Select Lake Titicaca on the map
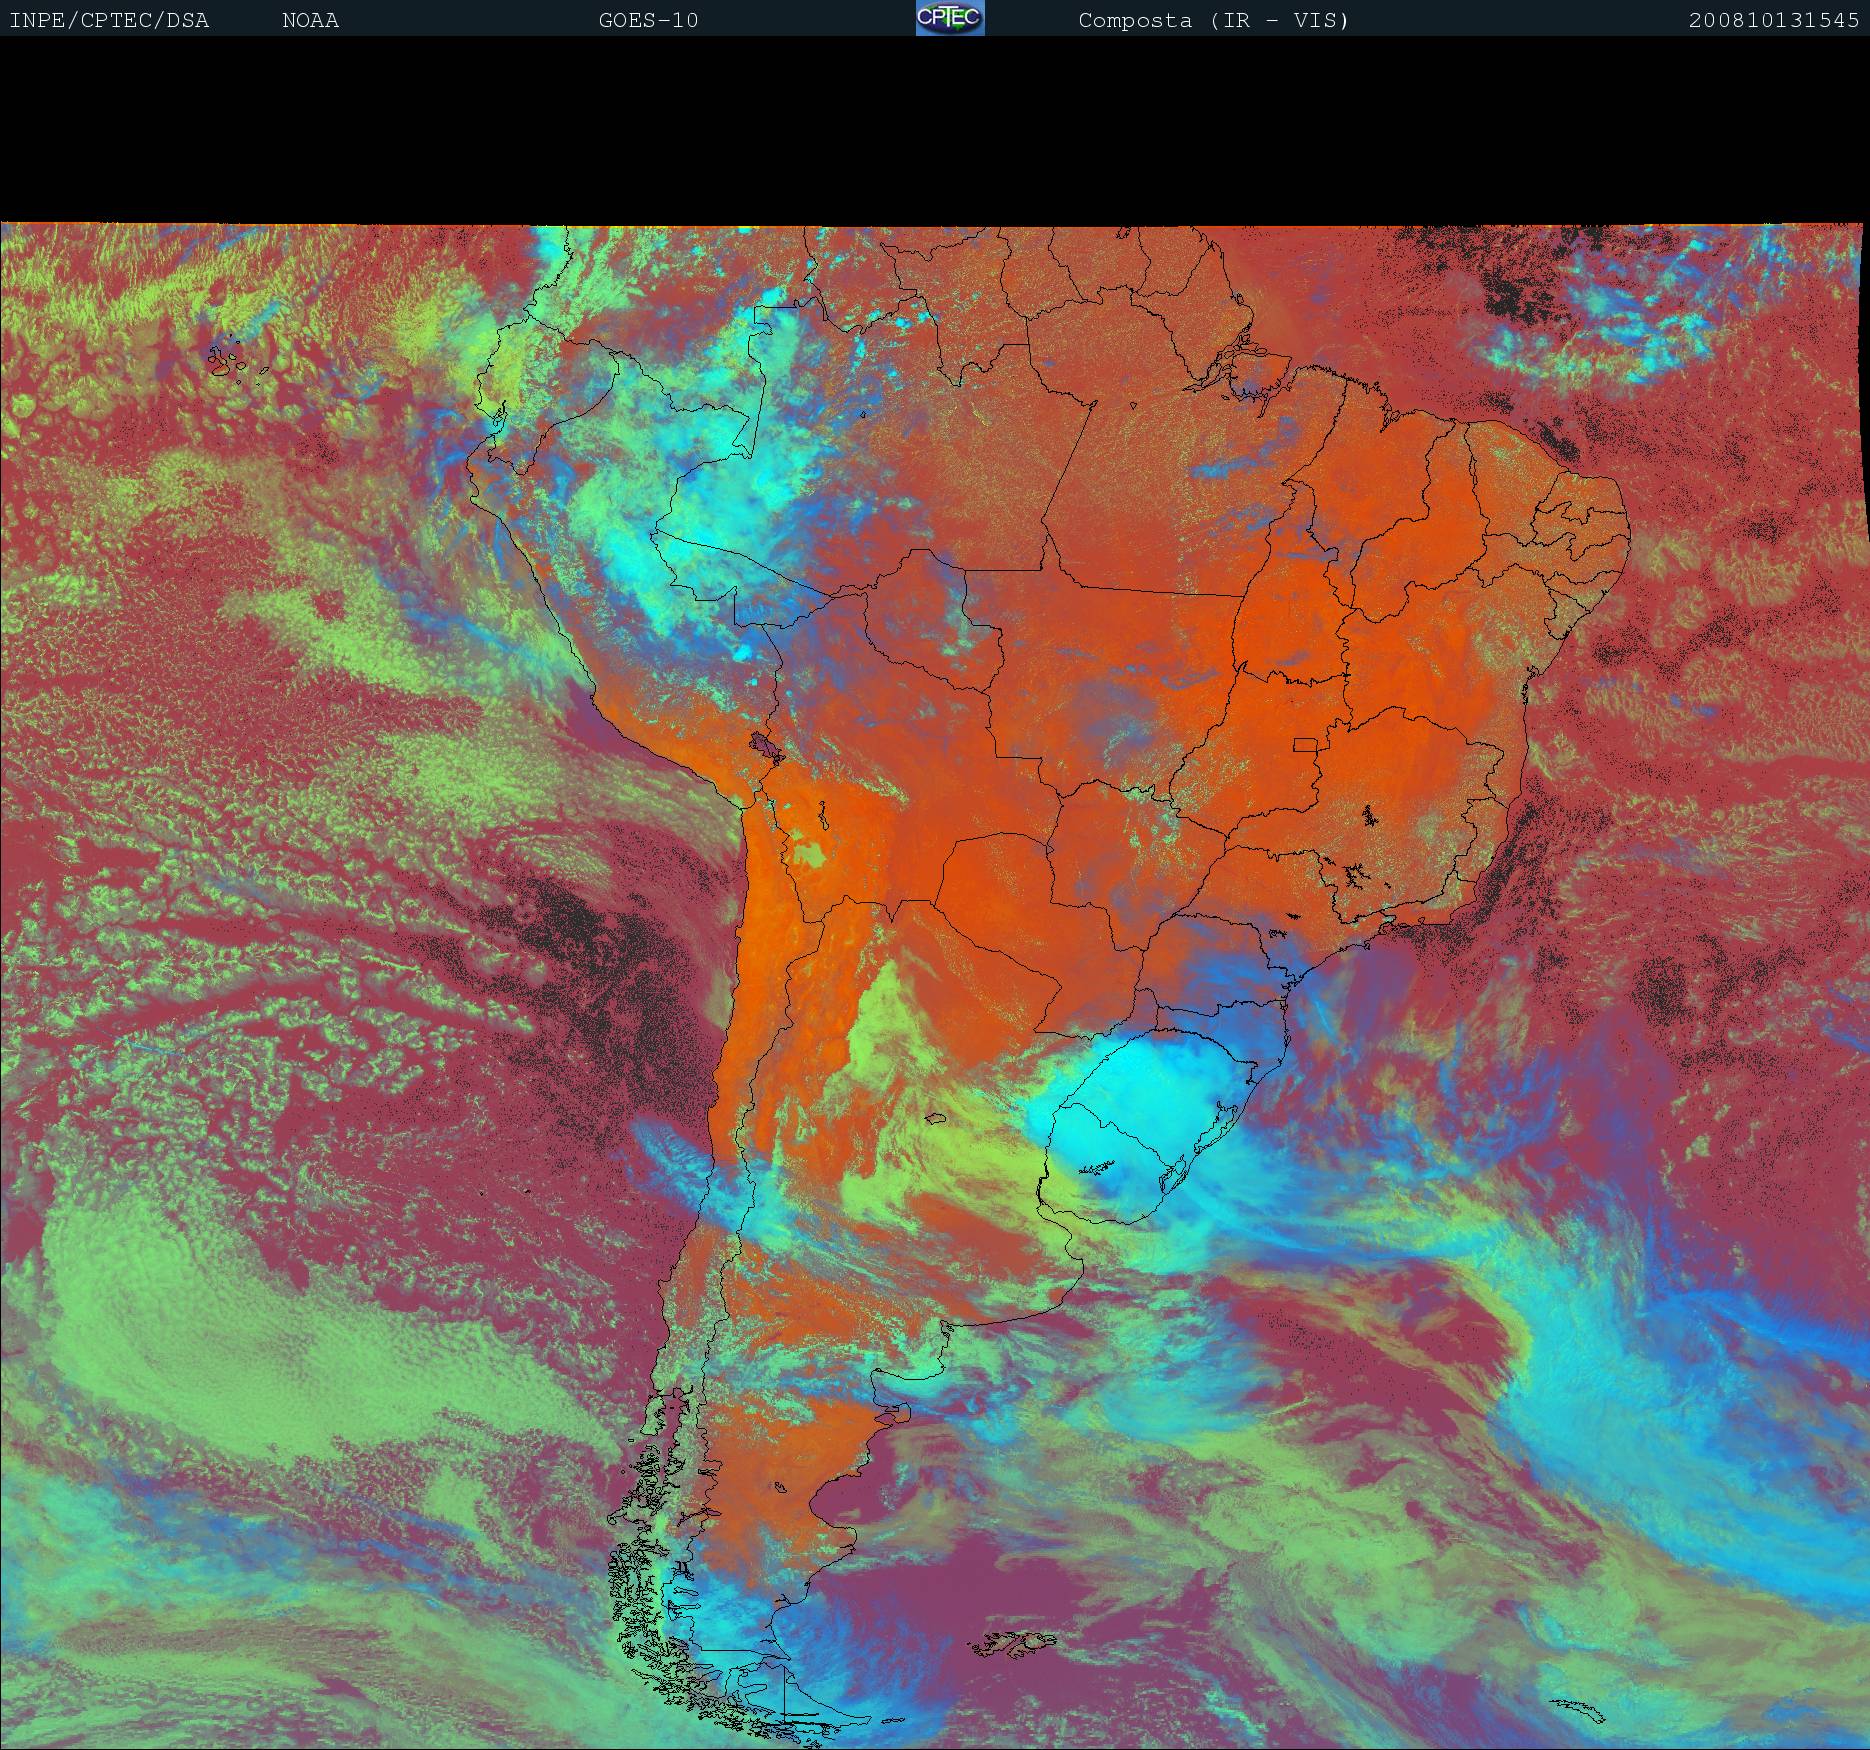This screenshot has height=1750, width=1870. [x=768, y=747]
